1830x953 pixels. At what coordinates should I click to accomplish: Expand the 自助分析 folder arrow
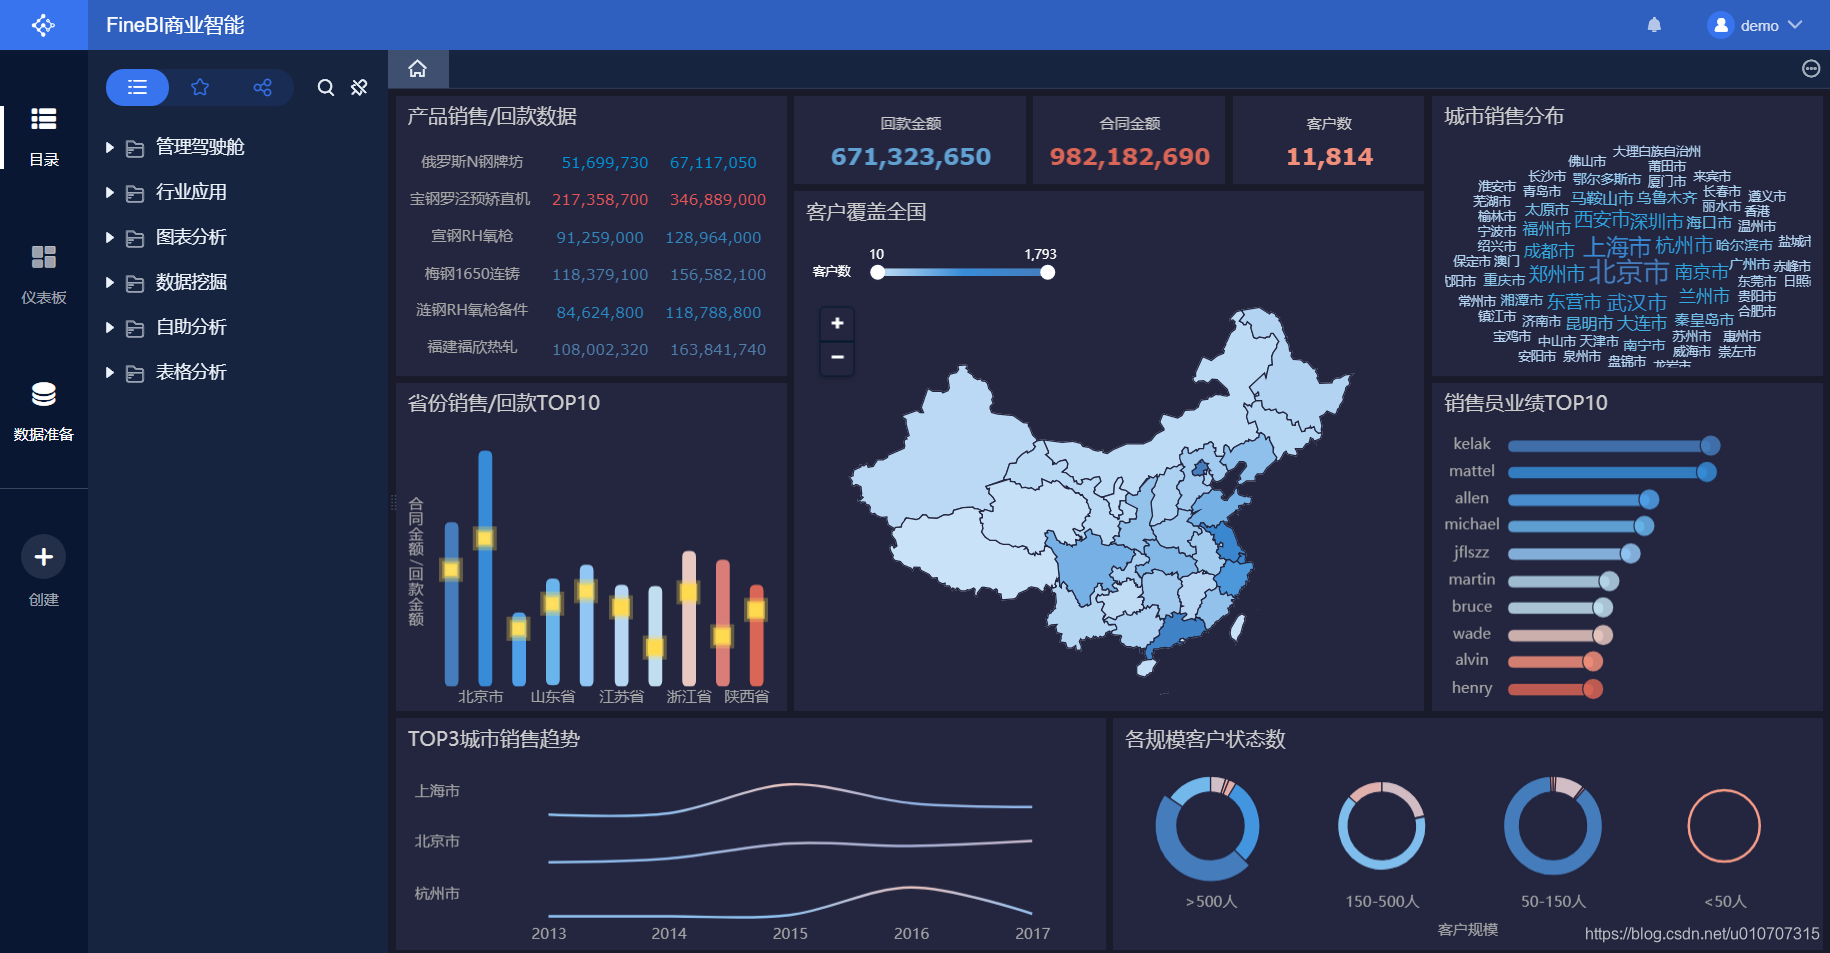tap(110, 327)
